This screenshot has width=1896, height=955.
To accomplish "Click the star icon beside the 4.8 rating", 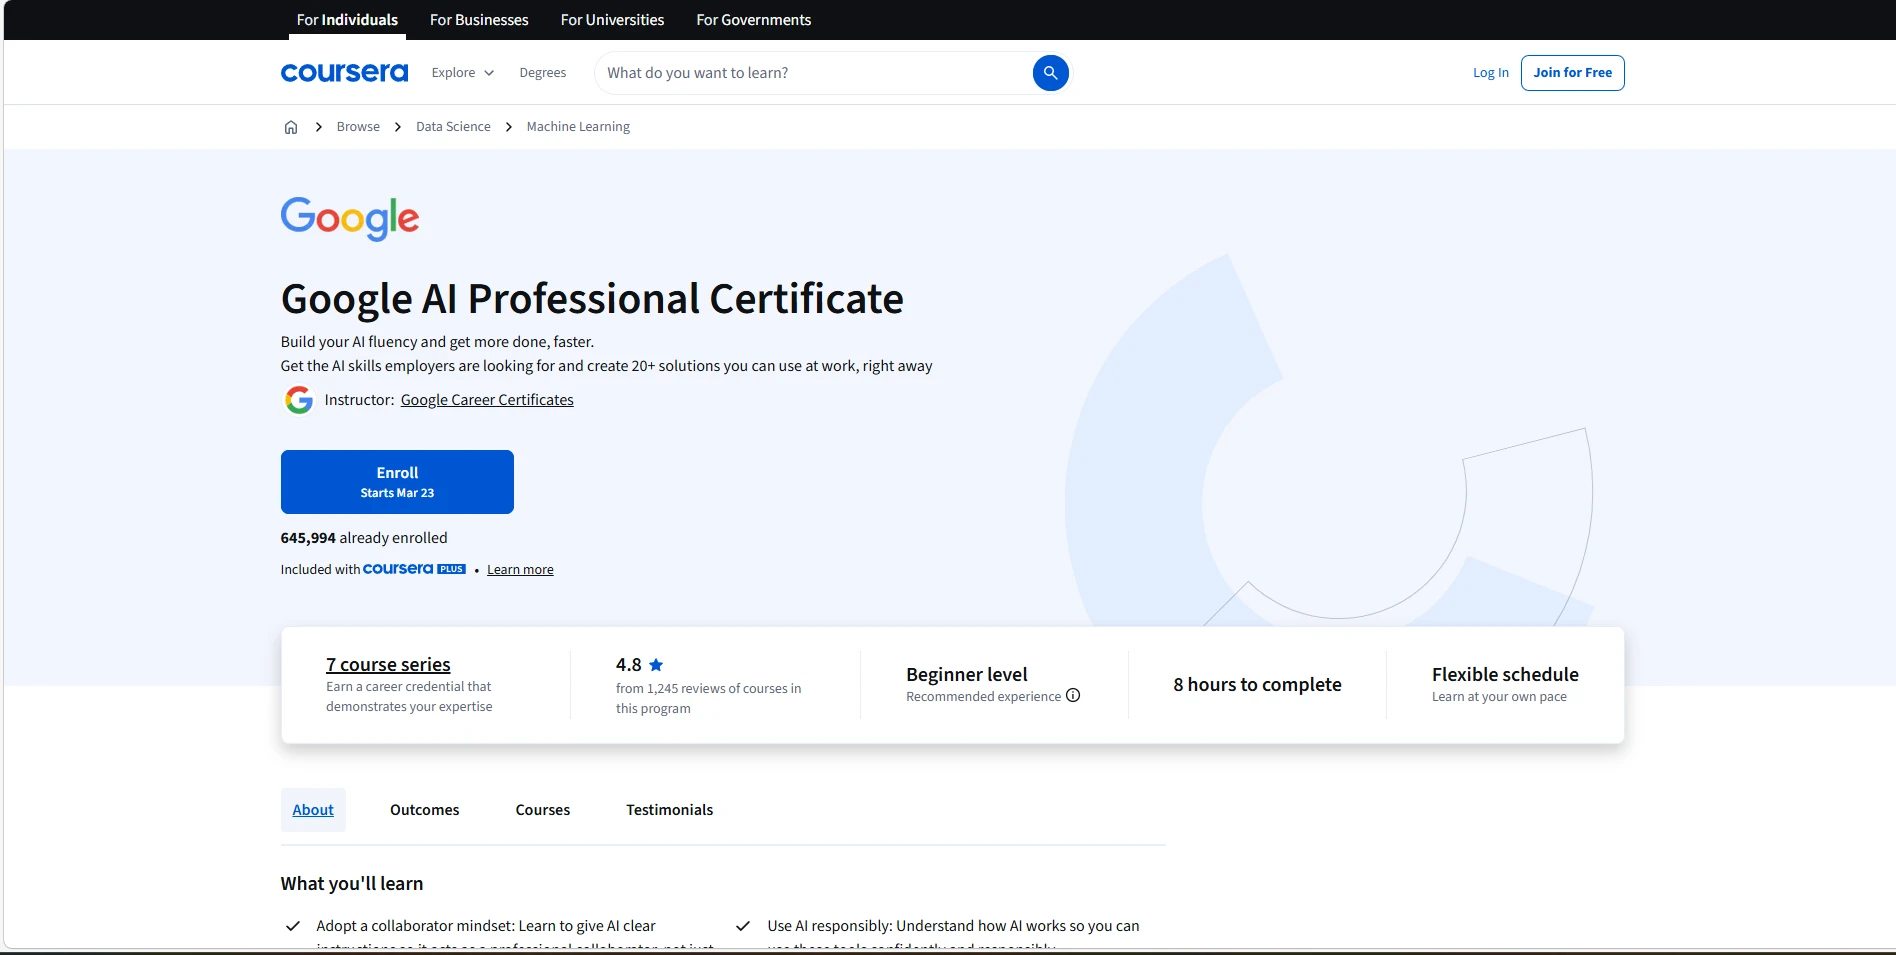I will [x=656, y=664].
